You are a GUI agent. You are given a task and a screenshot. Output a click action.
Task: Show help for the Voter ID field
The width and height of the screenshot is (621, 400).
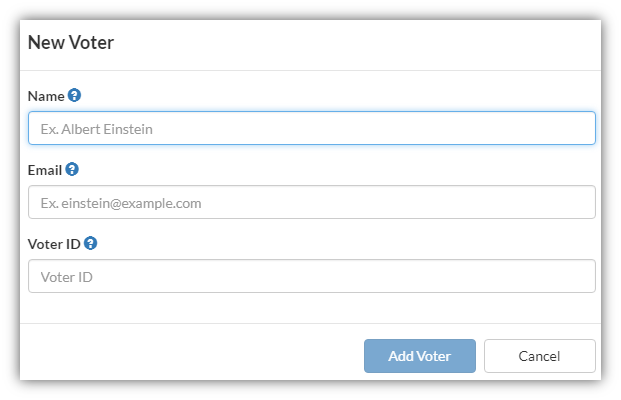coord(90,243)
